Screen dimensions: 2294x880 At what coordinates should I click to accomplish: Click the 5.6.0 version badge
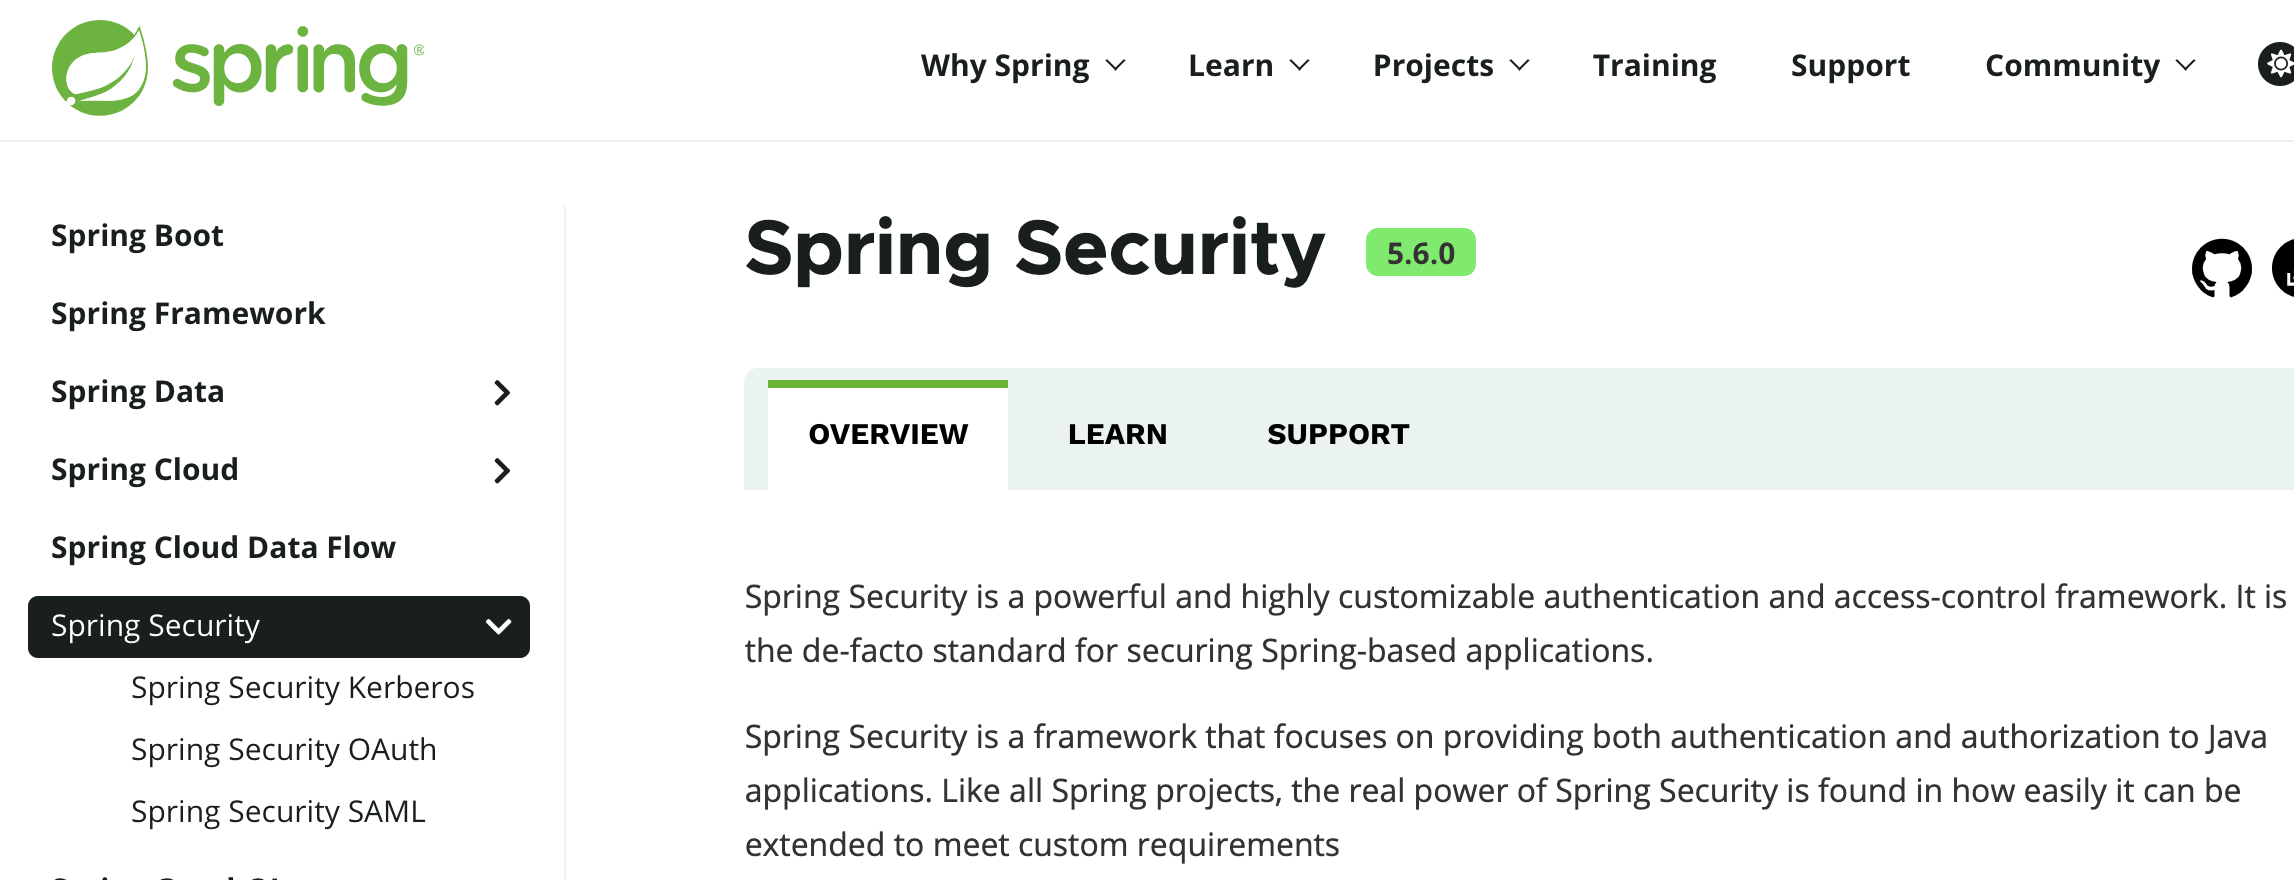(1420, 253)
